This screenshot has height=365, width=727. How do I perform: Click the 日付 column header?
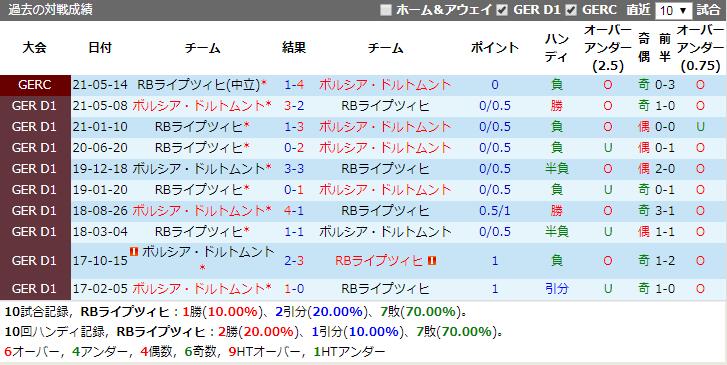point(100,47)
